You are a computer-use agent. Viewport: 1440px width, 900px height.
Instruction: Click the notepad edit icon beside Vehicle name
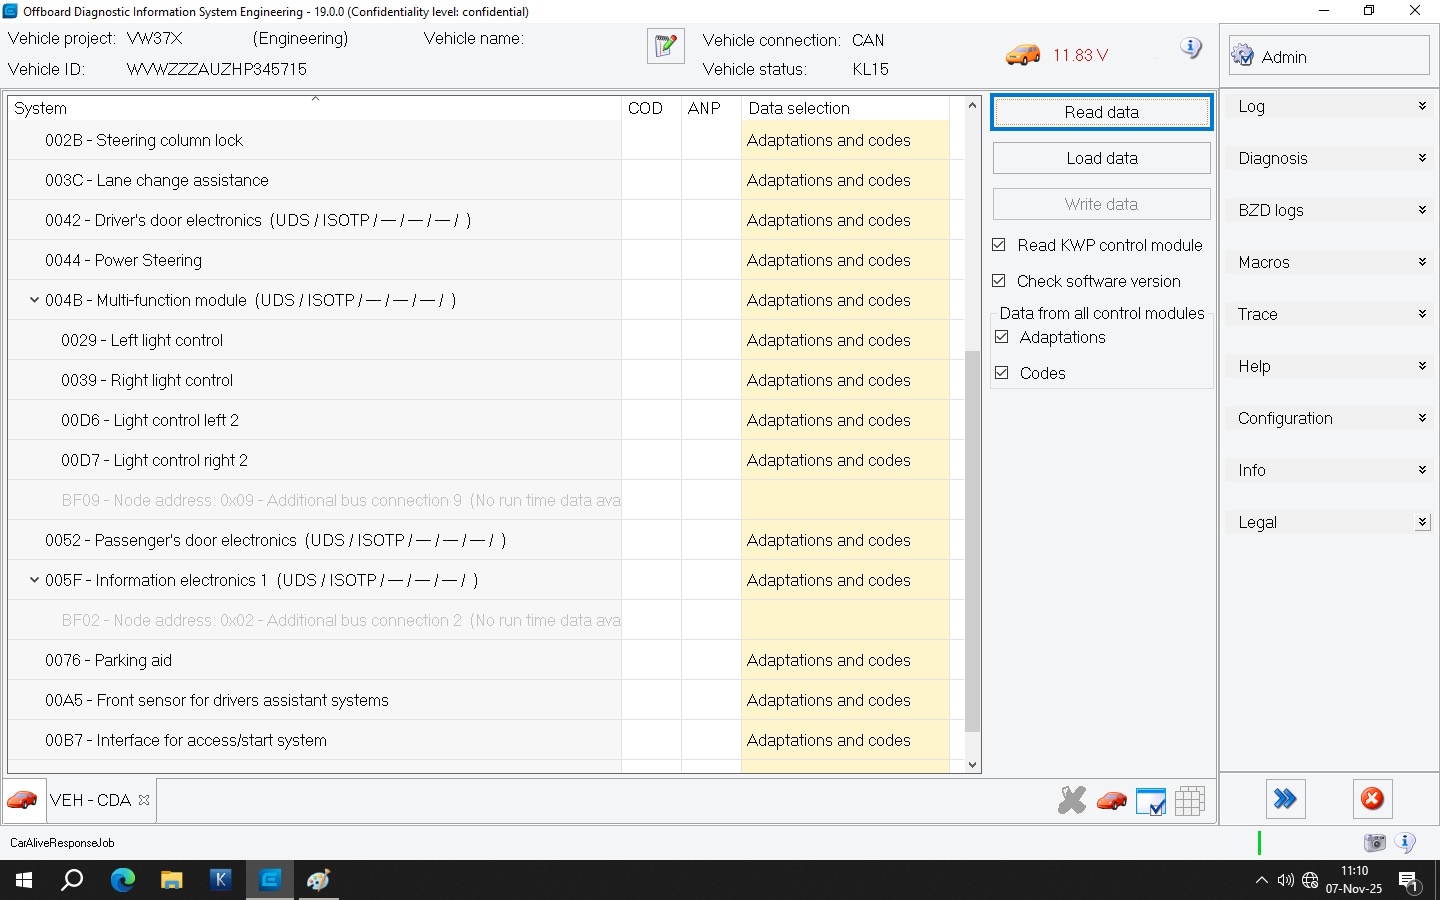coord(665,46)
